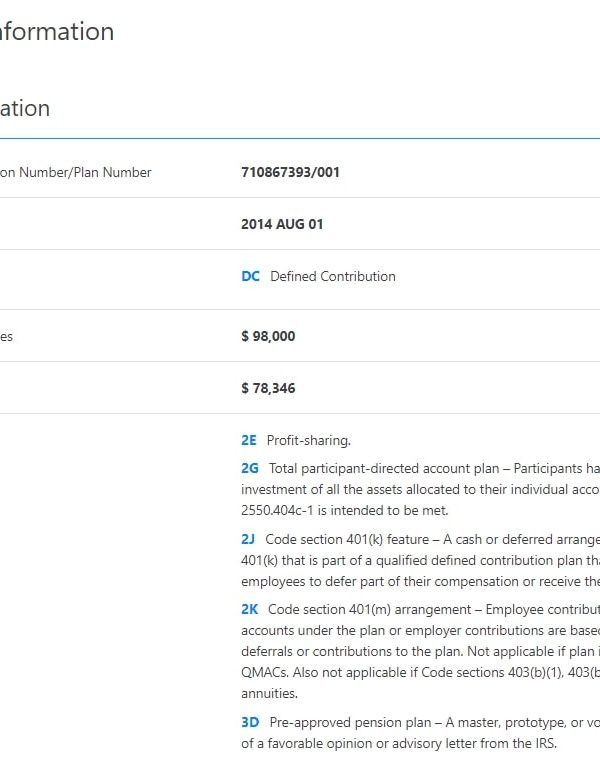Select the plan number 710867393/001

290,172
